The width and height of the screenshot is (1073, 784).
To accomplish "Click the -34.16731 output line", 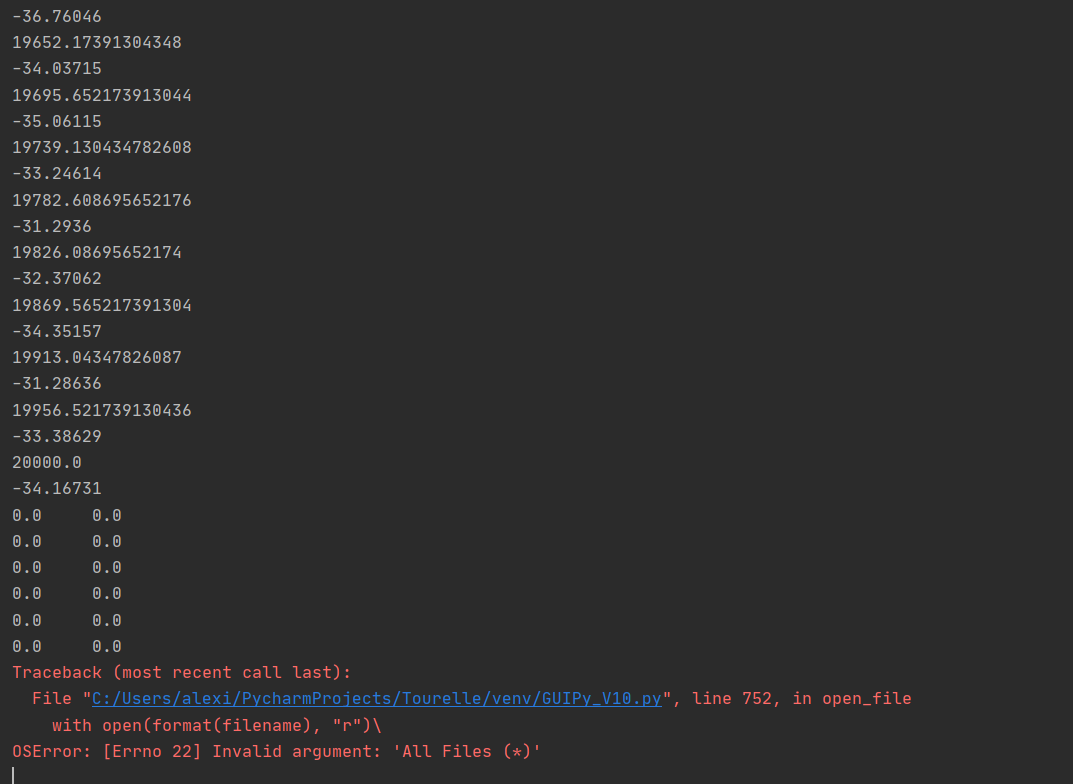I will coord(57,488).
